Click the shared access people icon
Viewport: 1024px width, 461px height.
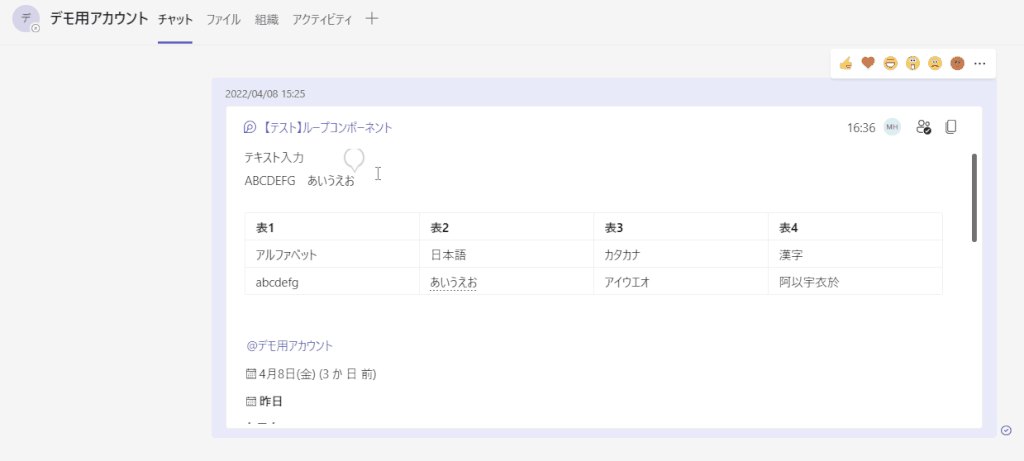tap(923, 127)
